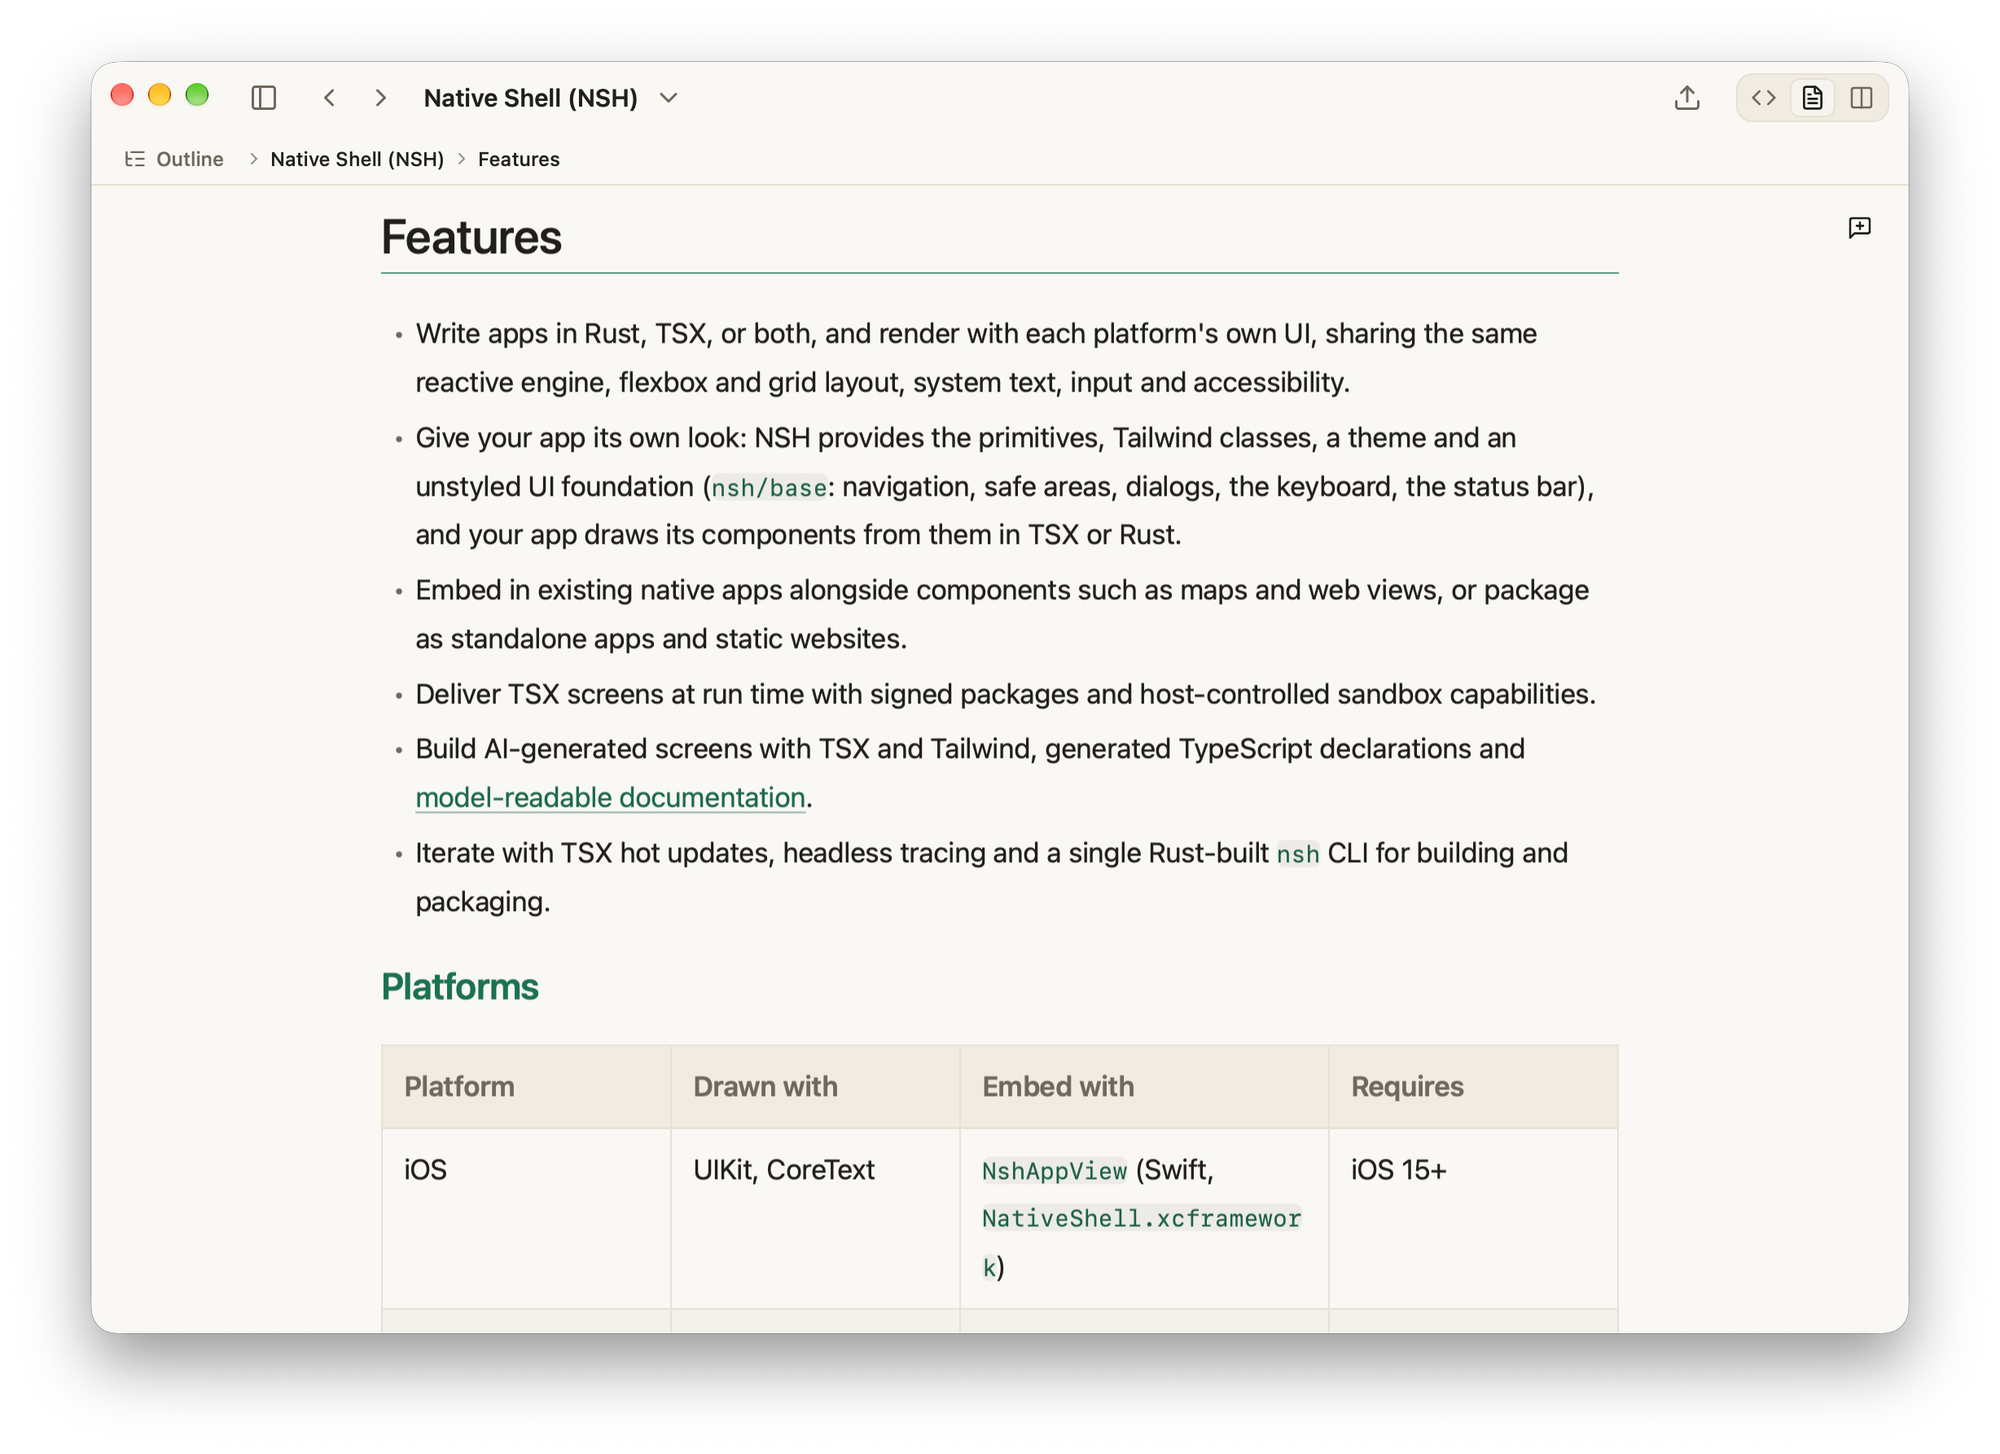This screenshot has width=2000, height=1454.
Task: Go back with the left chevron
Action: [x=329, y=97]
